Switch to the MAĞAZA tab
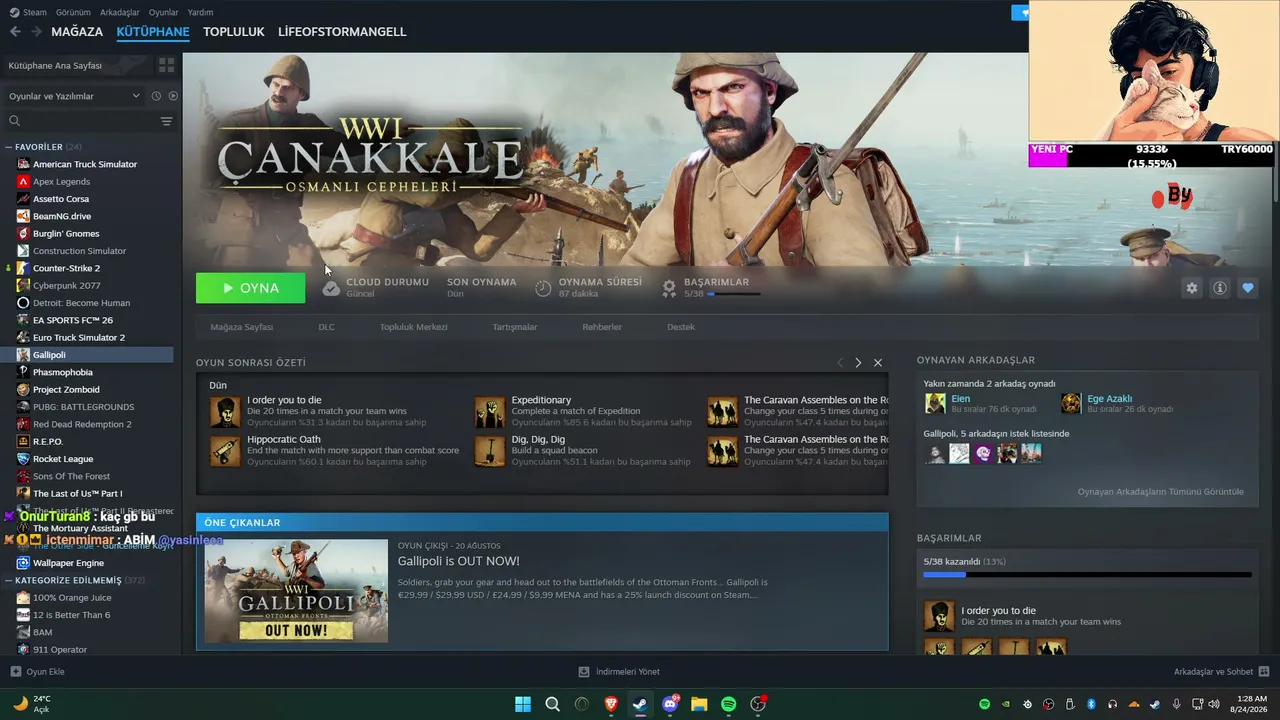 tap(77, 32)
